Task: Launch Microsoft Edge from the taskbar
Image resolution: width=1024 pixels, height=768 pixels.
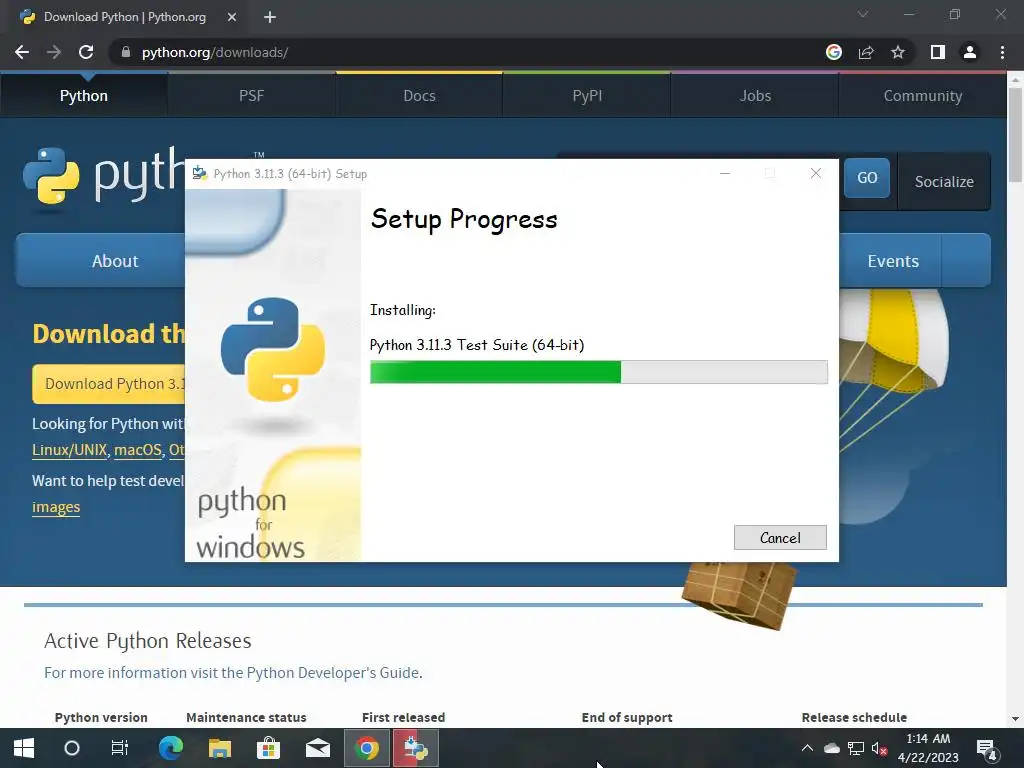Action: point(171,748)
